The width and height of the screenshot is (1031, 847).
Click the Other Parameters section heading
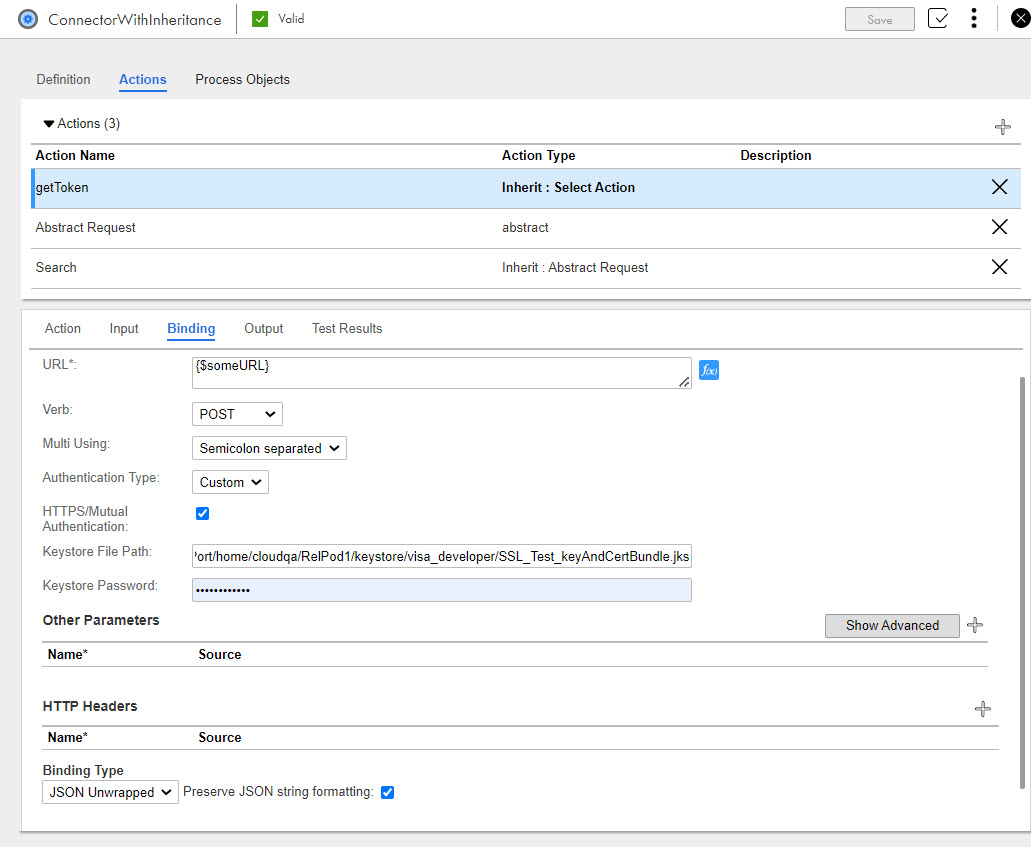(x=101, y=620)
